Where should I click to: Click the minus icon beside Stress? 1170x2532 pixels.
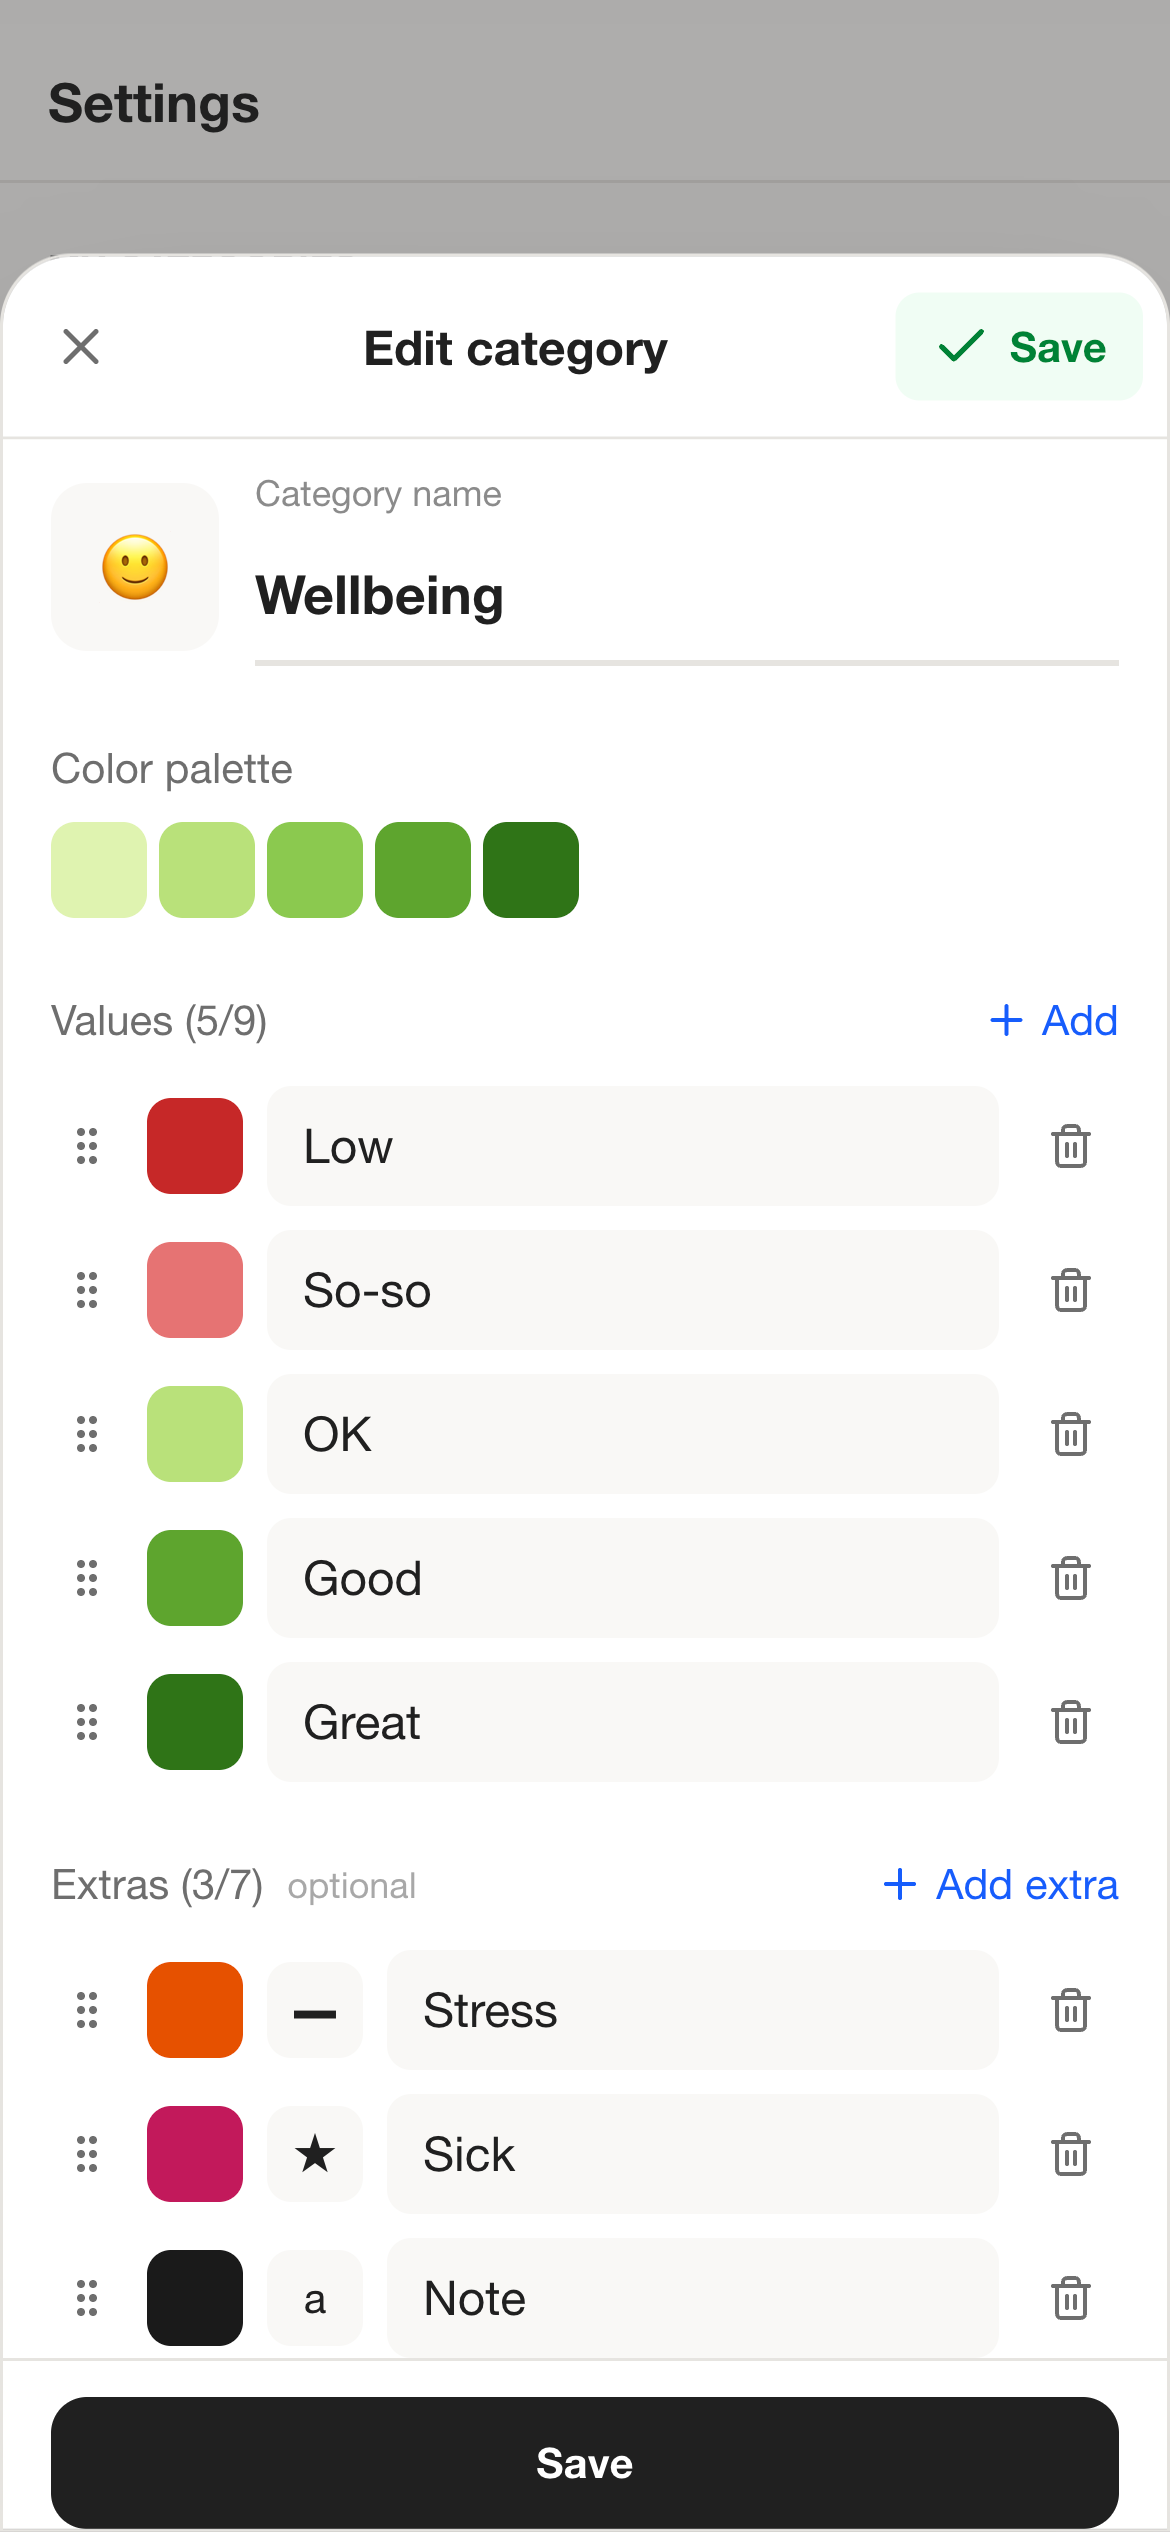(x=314, y=2010)
